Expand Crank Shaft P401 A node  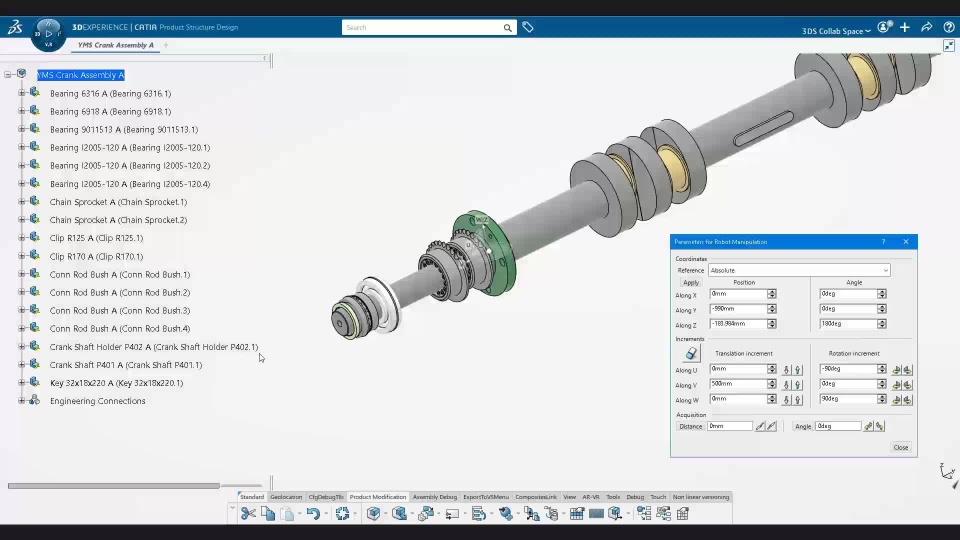(x=21, y=364)
